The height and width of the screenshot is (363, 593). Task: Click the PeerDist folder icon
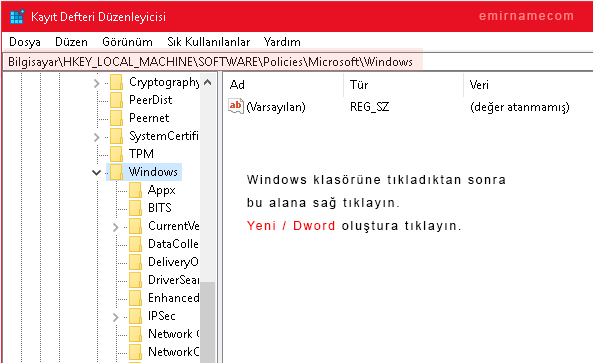[x=116, y=100]
